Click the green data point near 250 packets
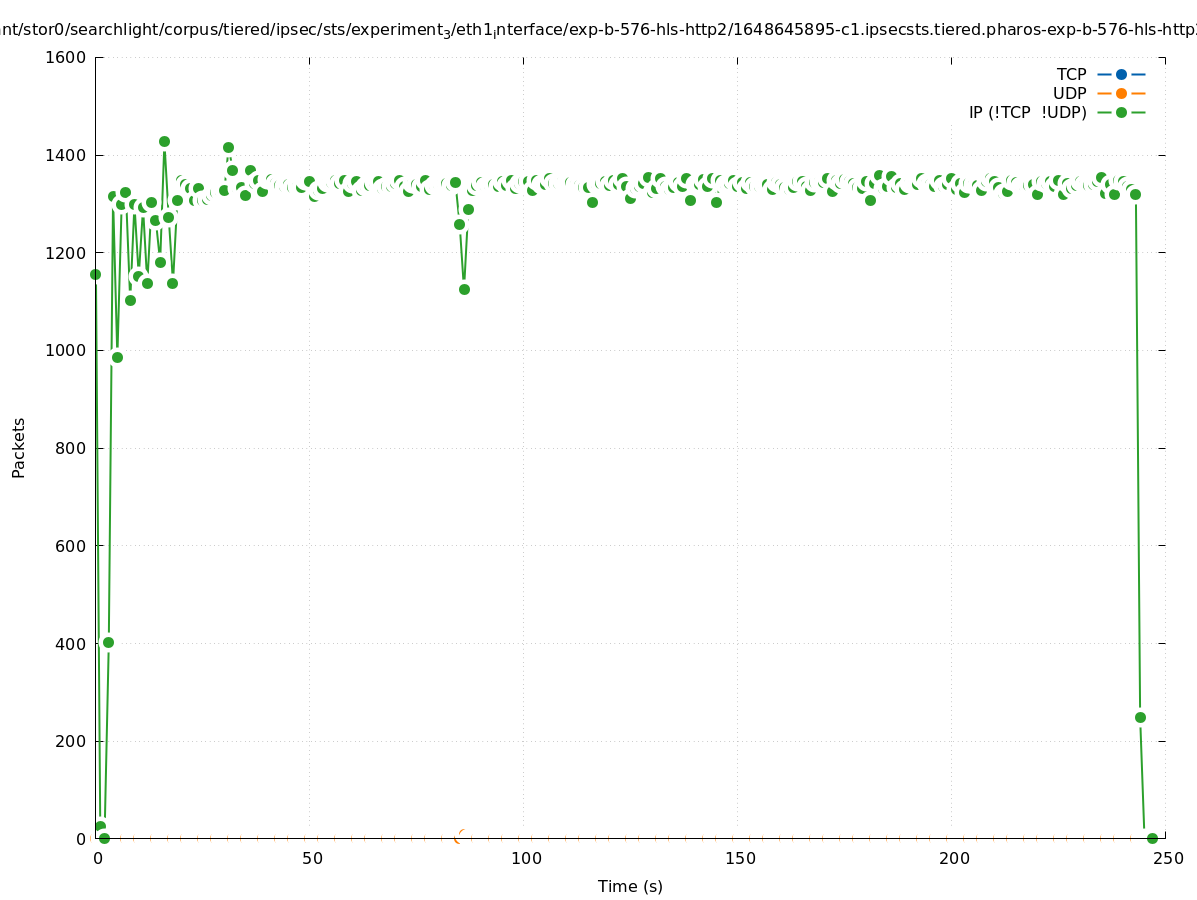This screenshot has width=1197, height=900. 1140,717
